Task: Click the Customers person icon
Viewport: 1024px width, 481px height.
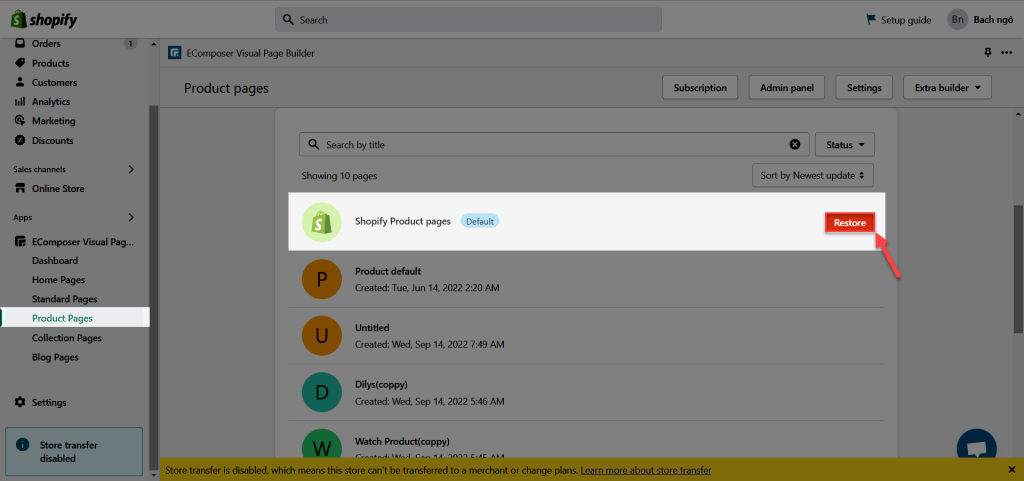Action: (x=20, y=82)
